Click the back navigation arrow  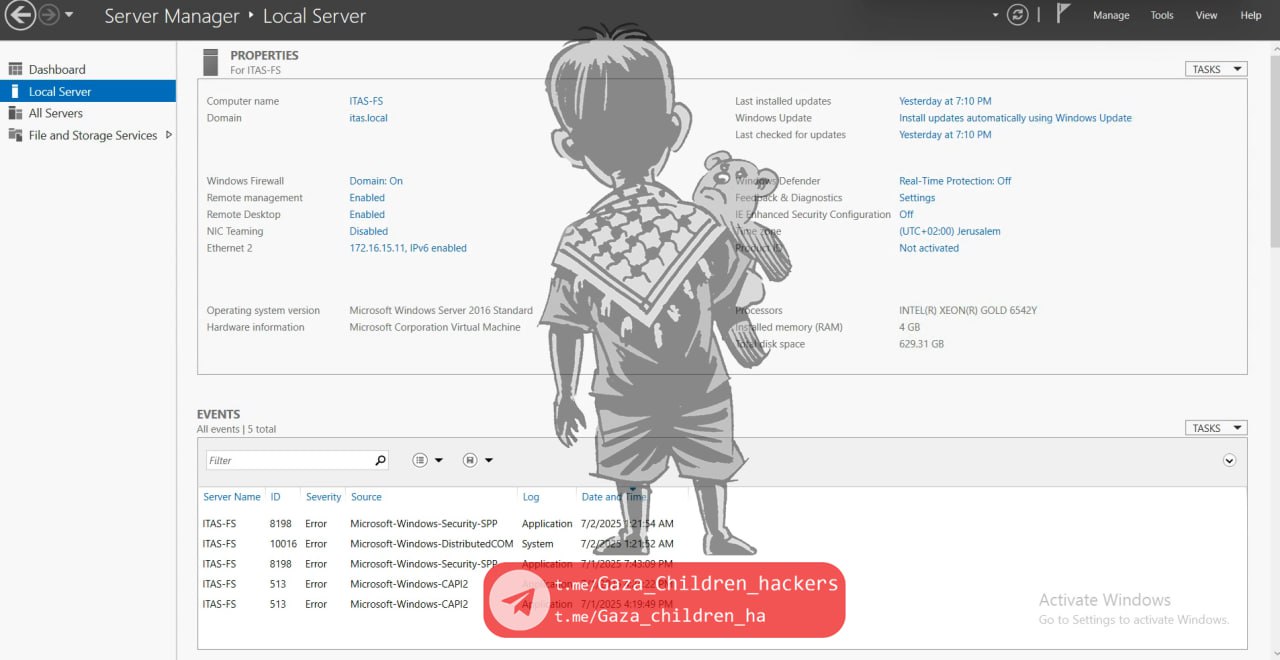20,15
